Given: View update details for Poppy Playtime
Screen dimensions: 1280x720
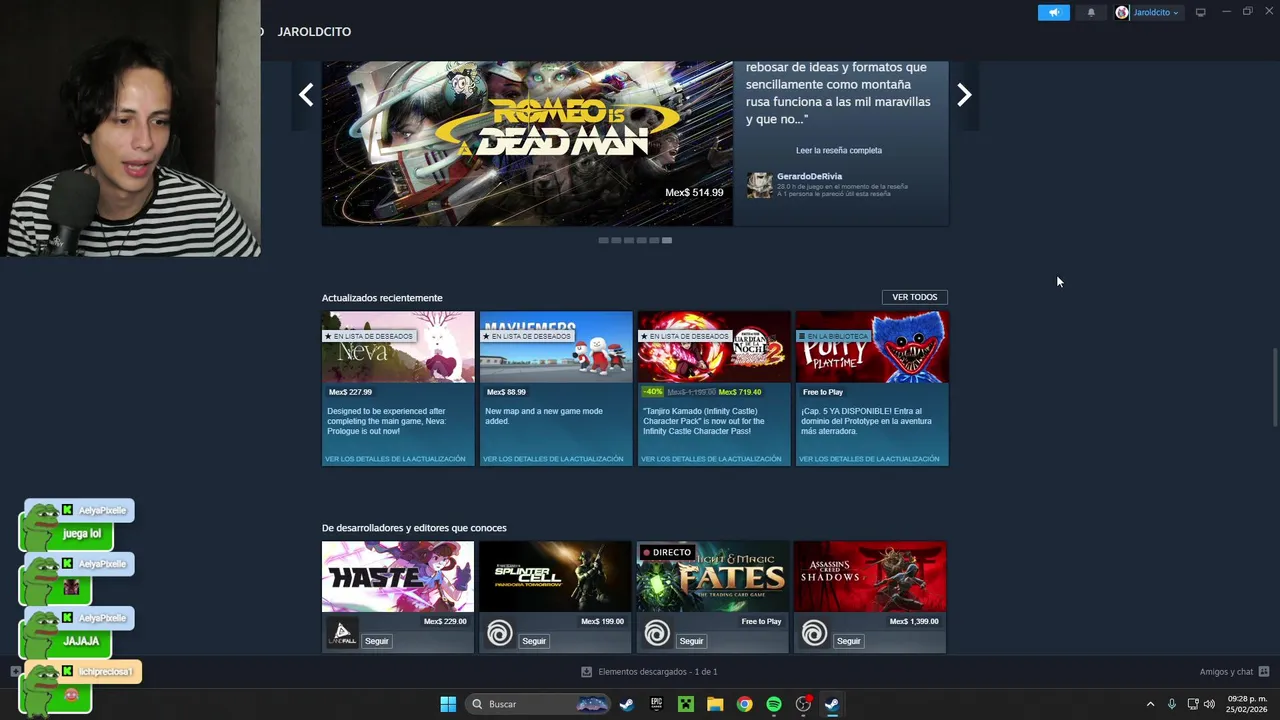Looking at the screenshot, I should click(869, 459).
